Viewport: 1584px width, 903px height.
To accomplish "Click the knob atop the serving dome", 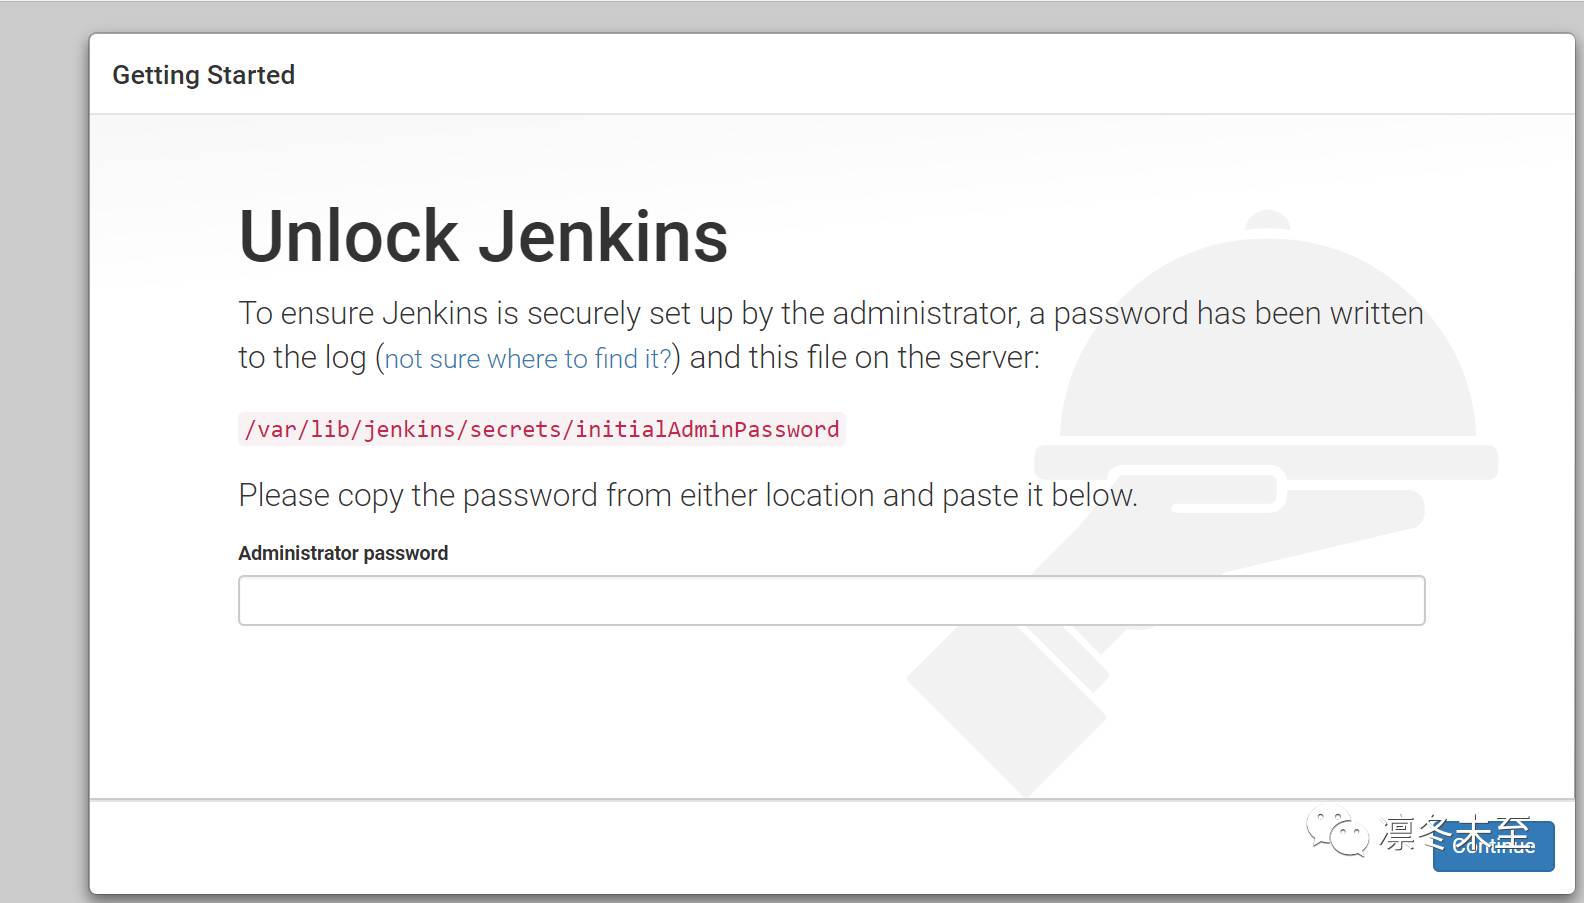I will point(1268,219).
